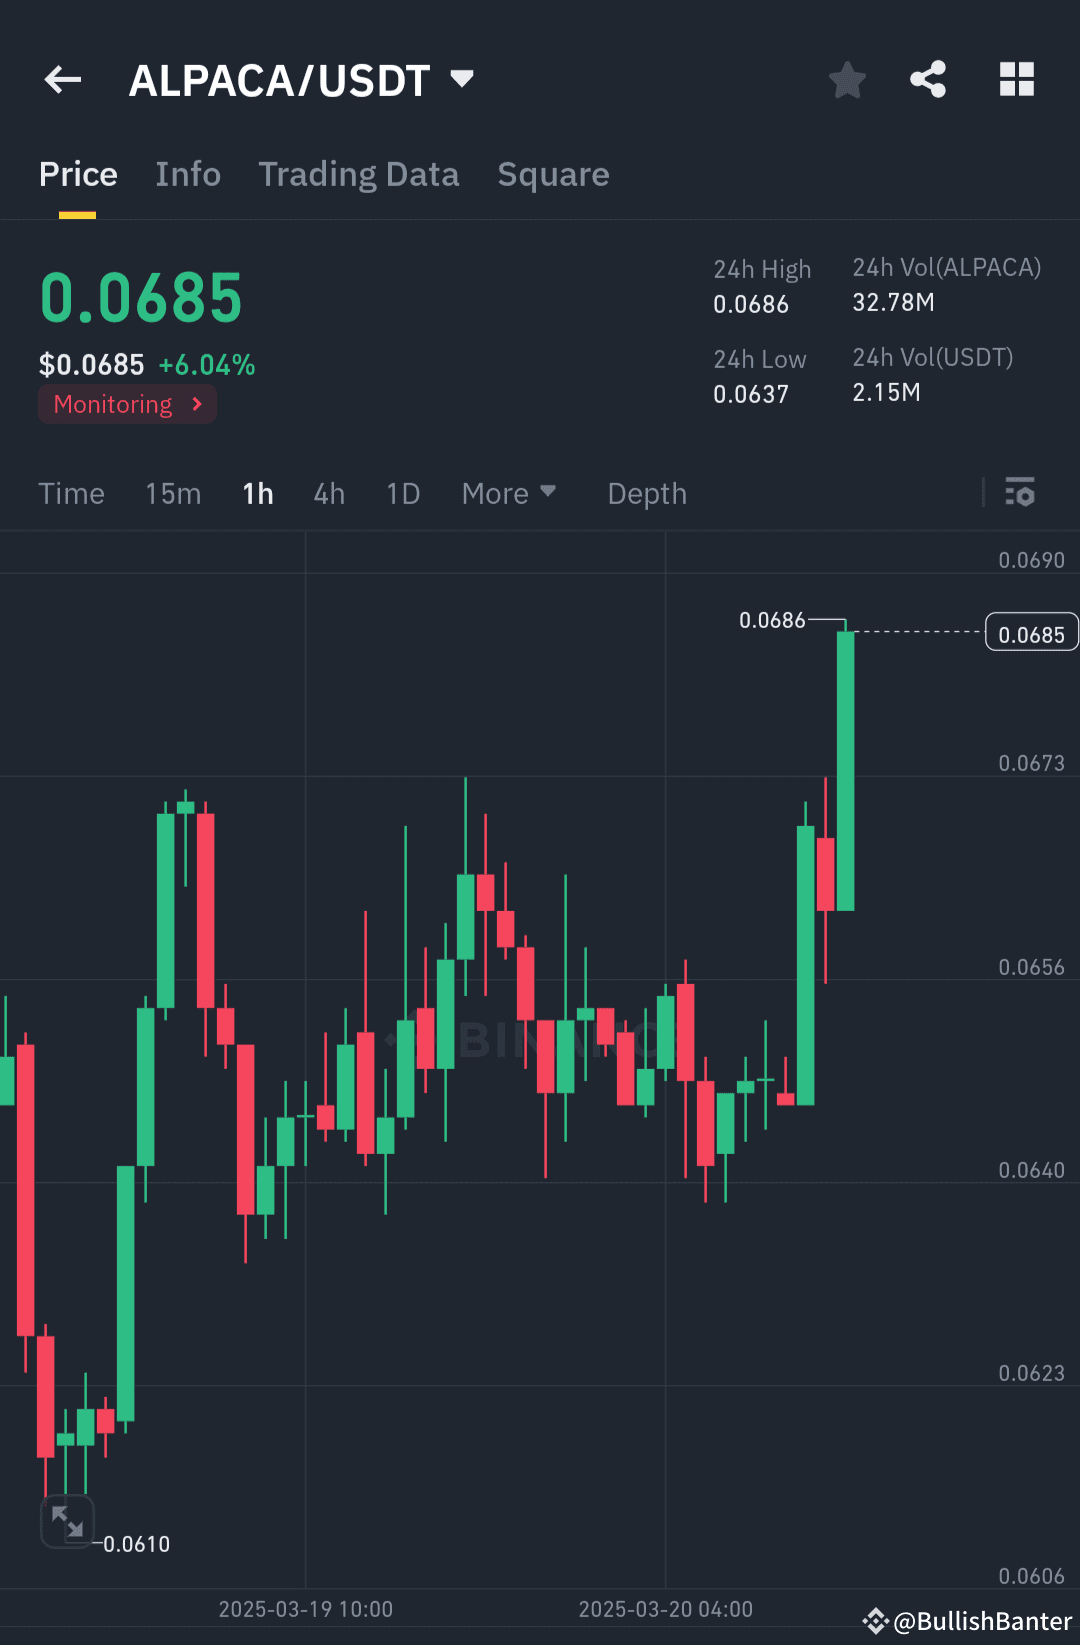Open the grid layout icon top right

[x=1017, y=80]
